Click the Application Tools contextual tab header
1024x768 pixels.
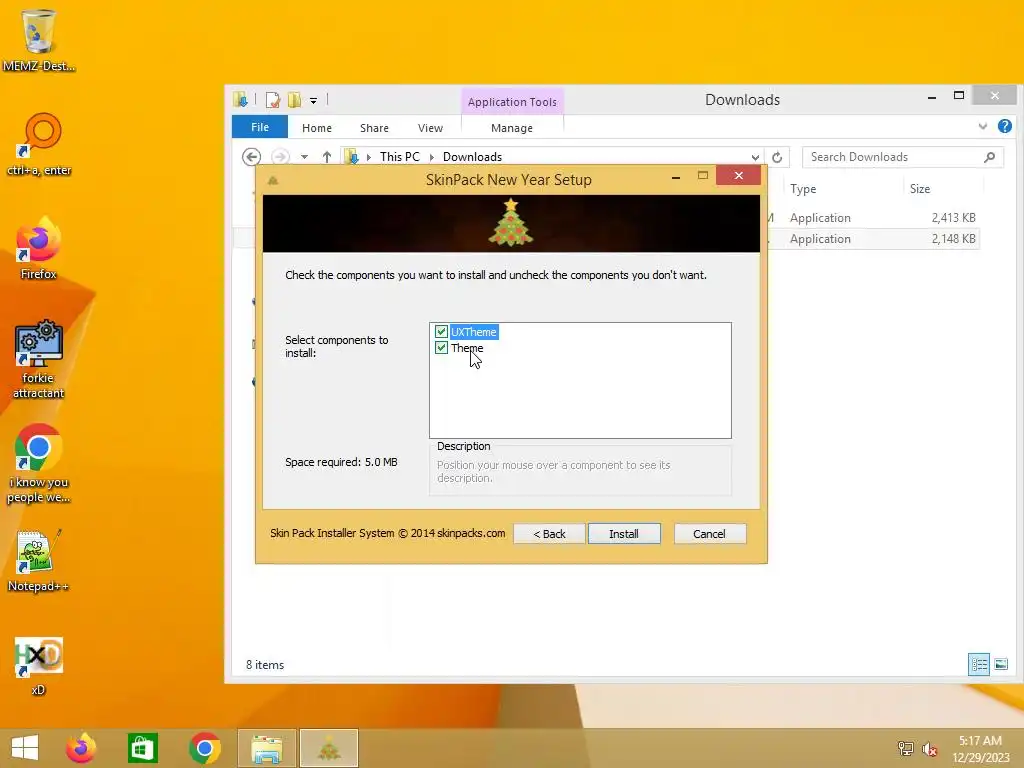pyautogui.click(x=512, y=102)
